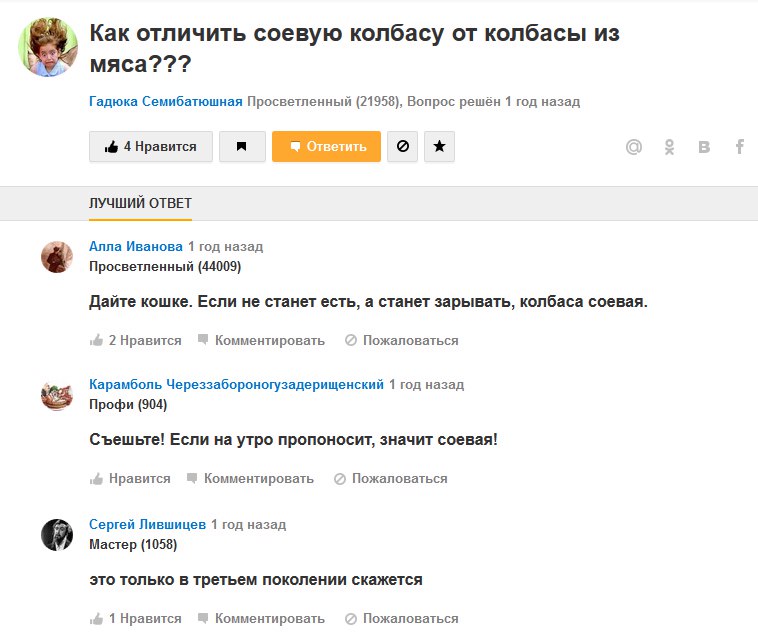This screenshot has width=758, height=639.
Task: Open Алла Иванова profile link
Action: 136,246
